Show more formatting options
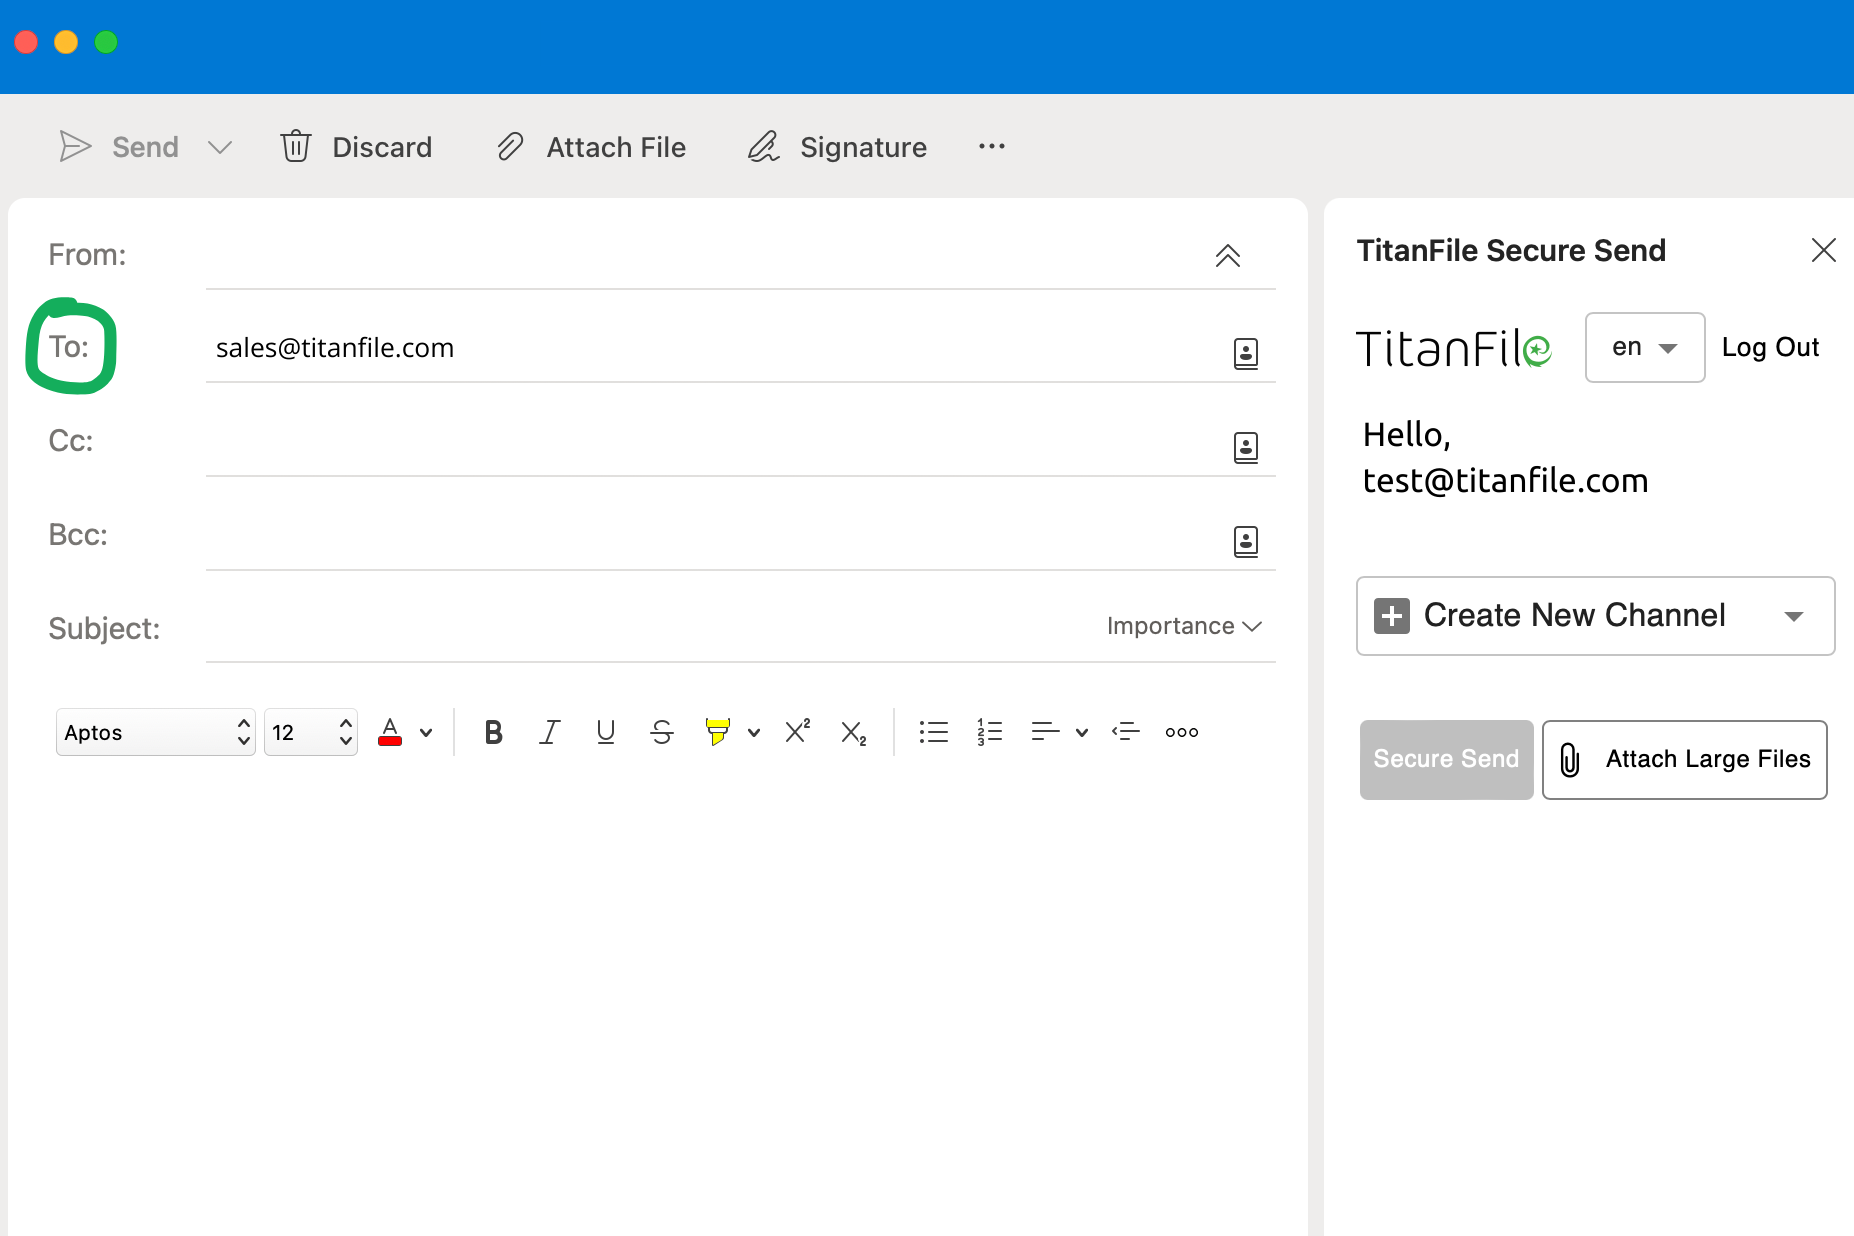 (1182, 732)
